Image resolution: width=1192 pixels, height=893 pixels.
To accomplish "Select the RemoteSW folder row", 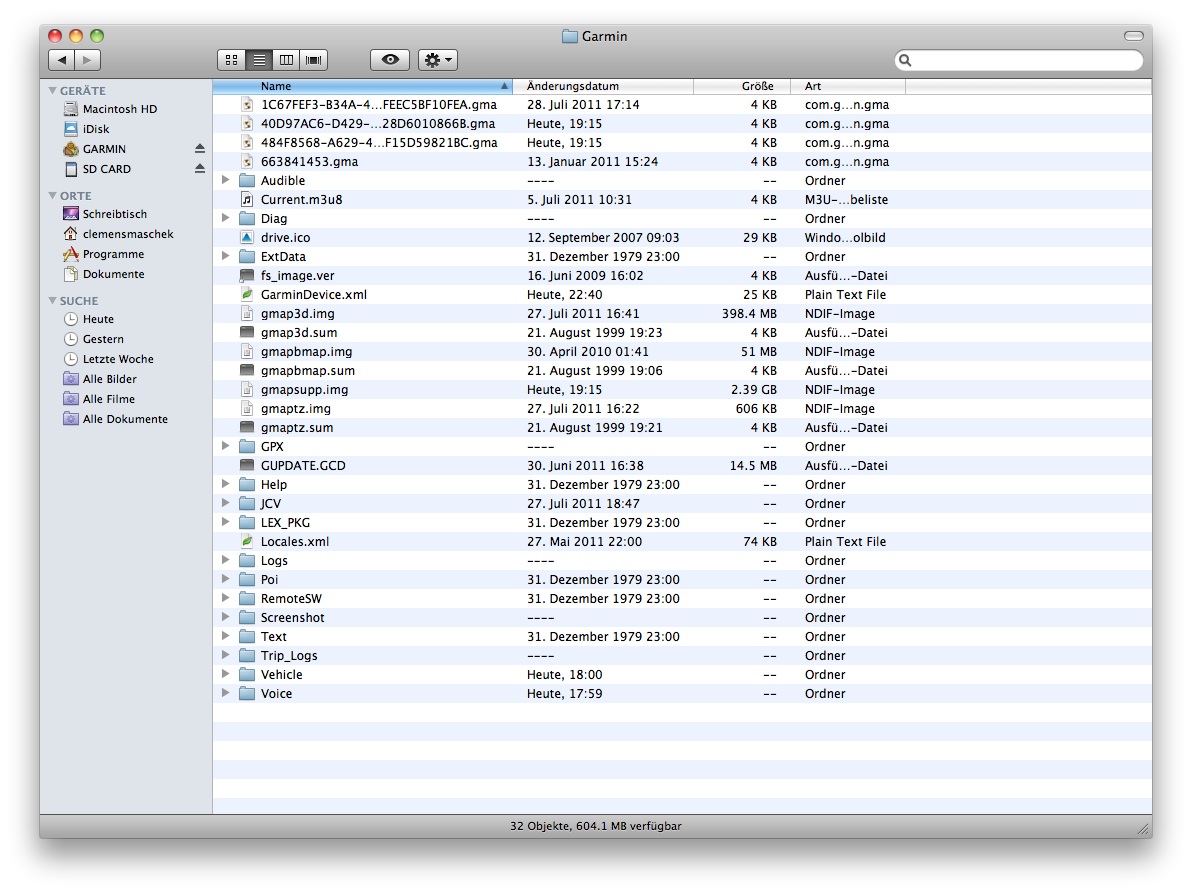I will pyautogui.click(x=682, y=598).
